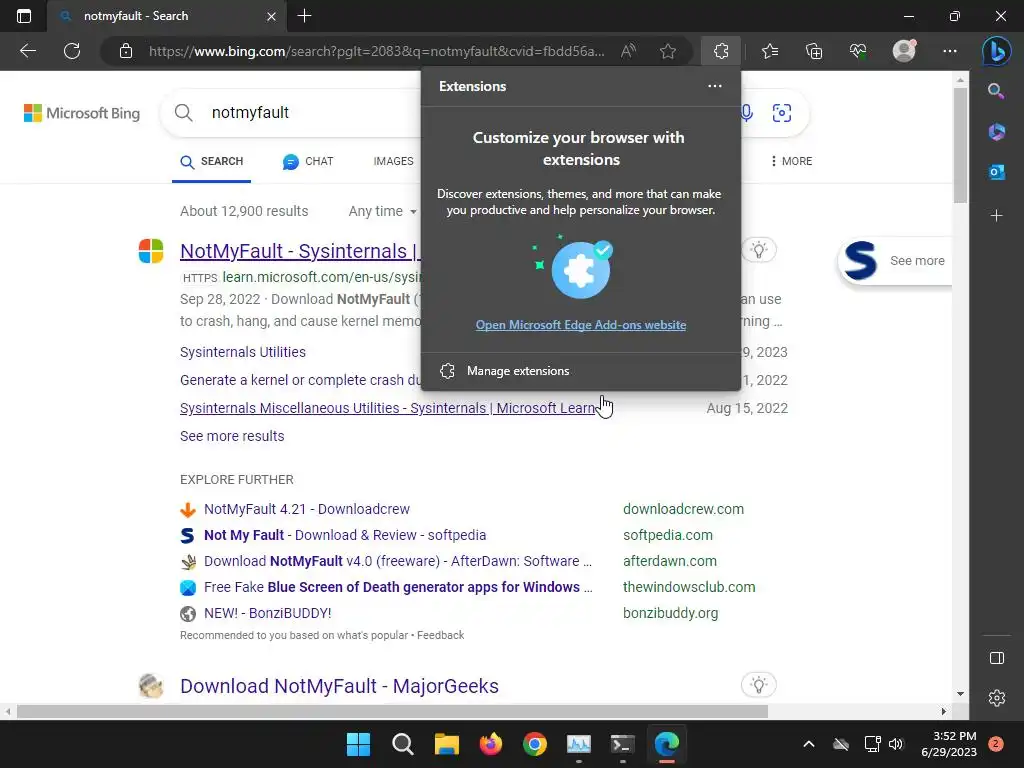Open Microsoft Edge Add-ons website link
This screenshot has height=768, width=1024.
581,325
